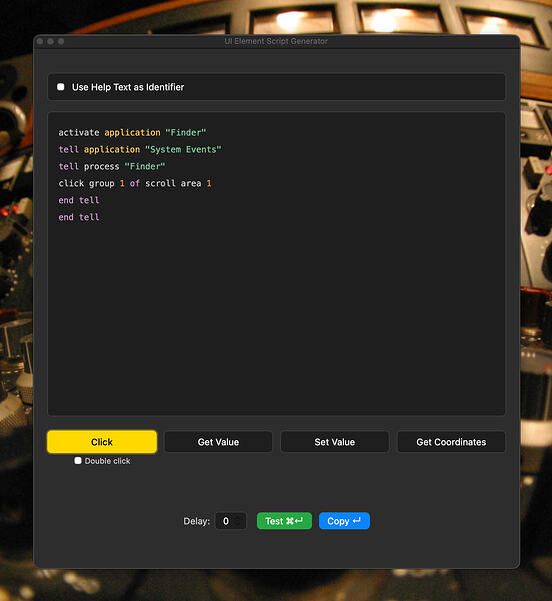Click the line 'tell process "Finder"'
This screenshot has height=601, width=552.
point(112,166)
